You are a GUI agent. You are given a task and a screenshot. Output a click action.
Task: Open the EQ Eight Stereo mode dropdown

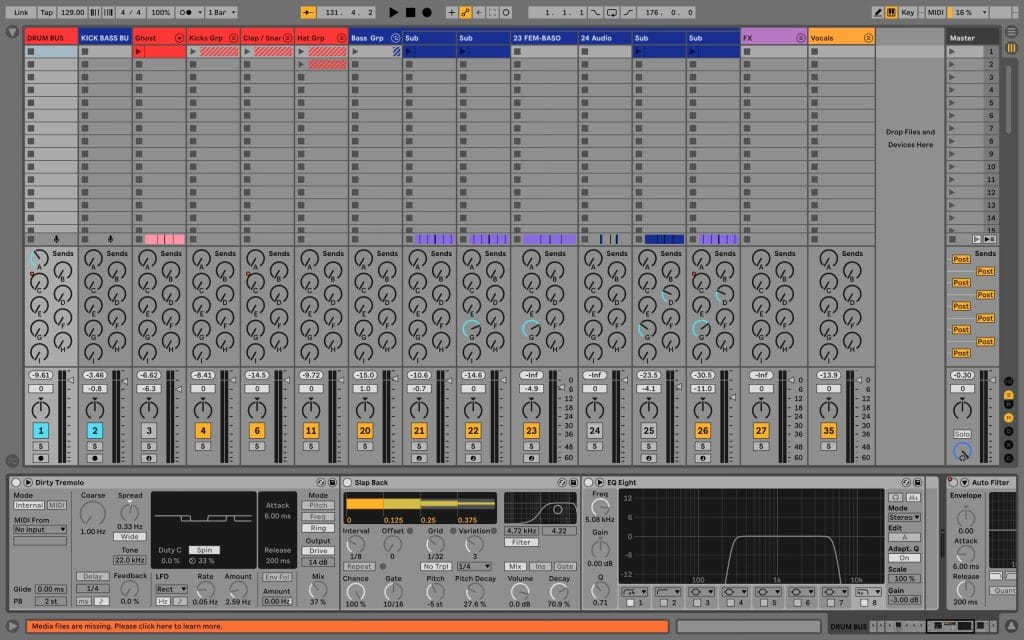click(904, 519)
